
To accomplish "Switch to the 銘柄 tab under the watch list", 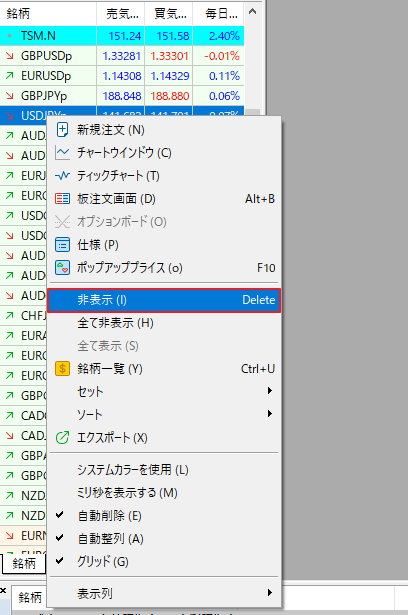I will (24, 564).
